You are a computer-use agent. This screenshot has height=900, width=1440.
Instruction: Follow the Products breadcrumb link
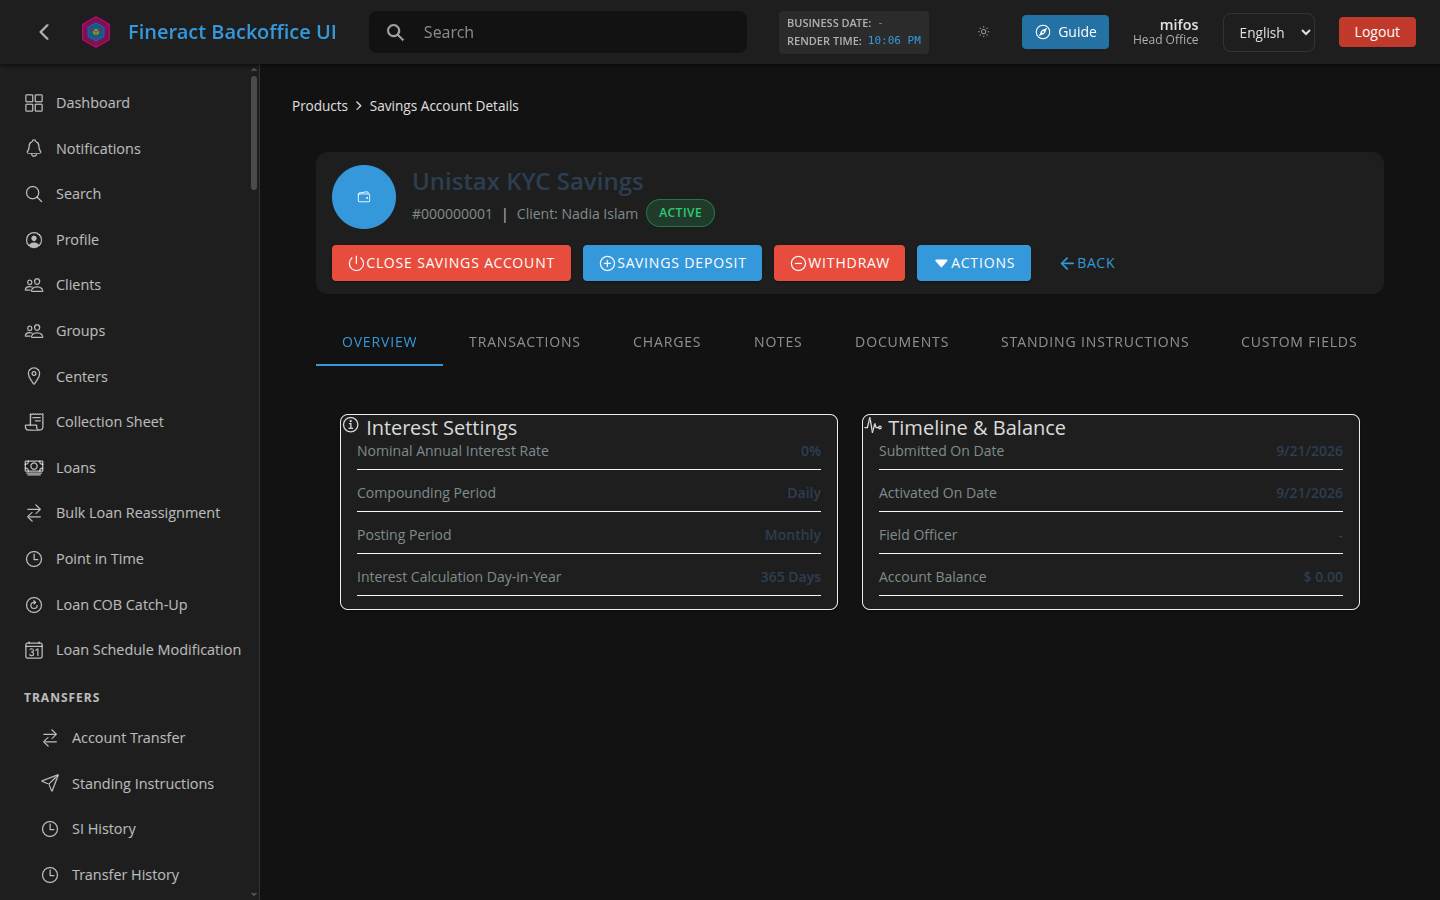click(320, 106)
